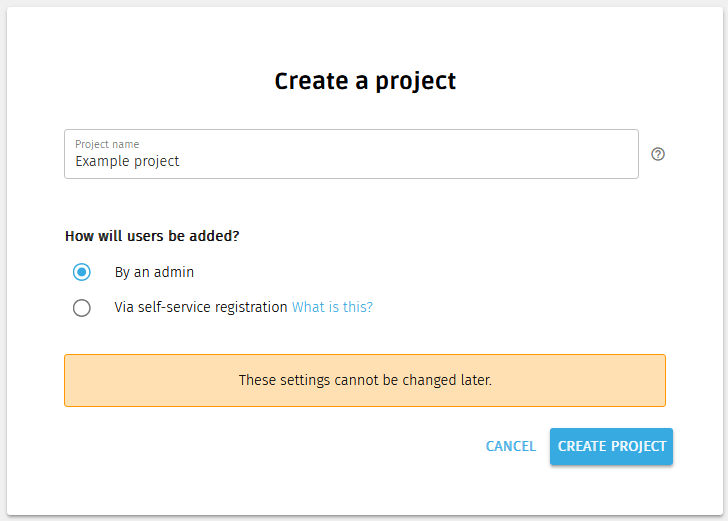The height and width of the screenshot is (521, 728).
Task: Click the "How will users be added?" label
Action: [x=152, y=236]
